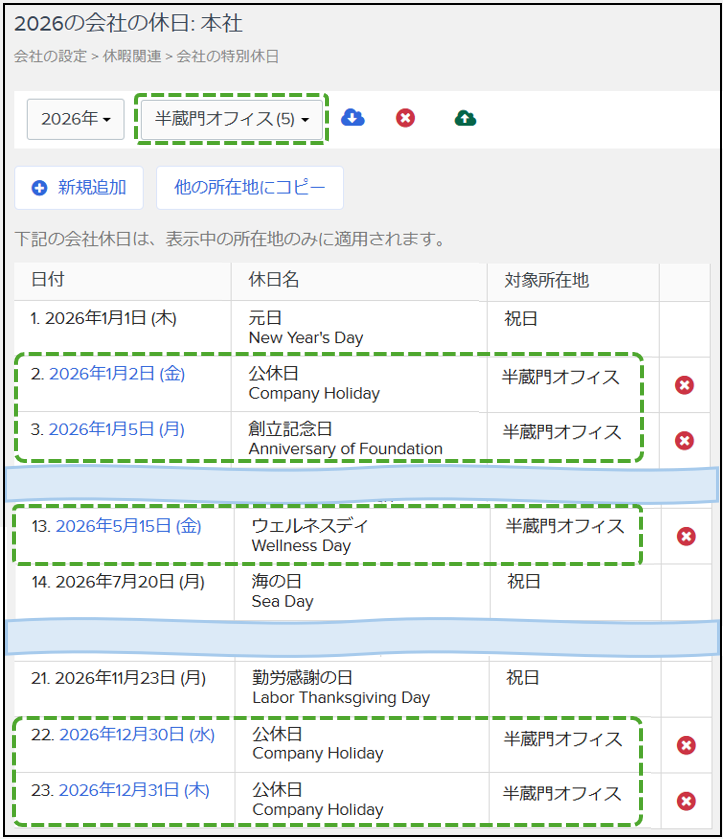Click the 新規追加 button
723x839 pixels.
coord(79,187)
